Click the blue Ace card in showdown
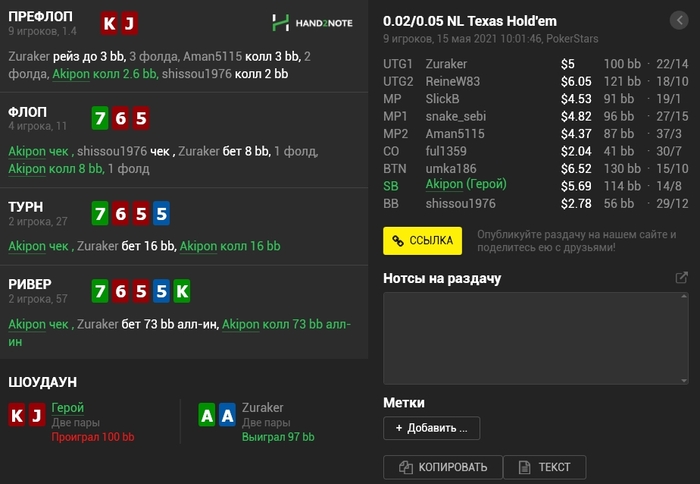Image resolution: width=700 pixels, height=484 pixels. coord(226,415)
